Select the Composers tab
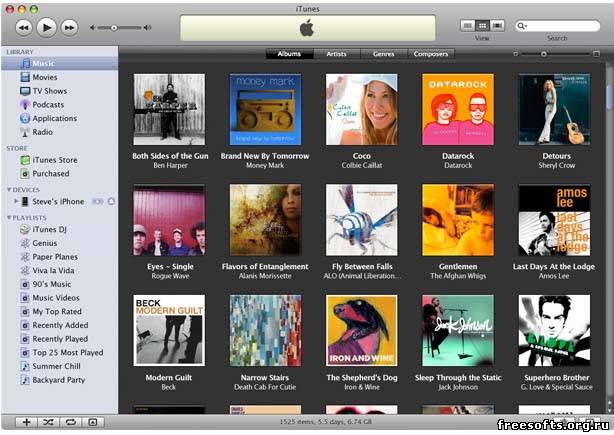This screenshot has width=614, height=435. pyautogui.click(x=431, y=54)
